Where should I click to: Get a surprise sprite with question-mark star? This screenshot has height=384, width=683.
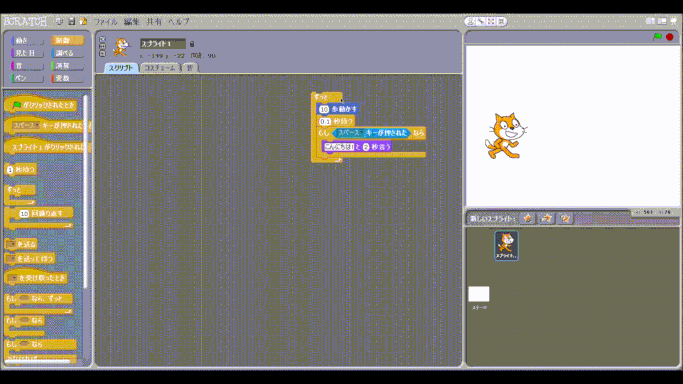(x=565, y=218)
